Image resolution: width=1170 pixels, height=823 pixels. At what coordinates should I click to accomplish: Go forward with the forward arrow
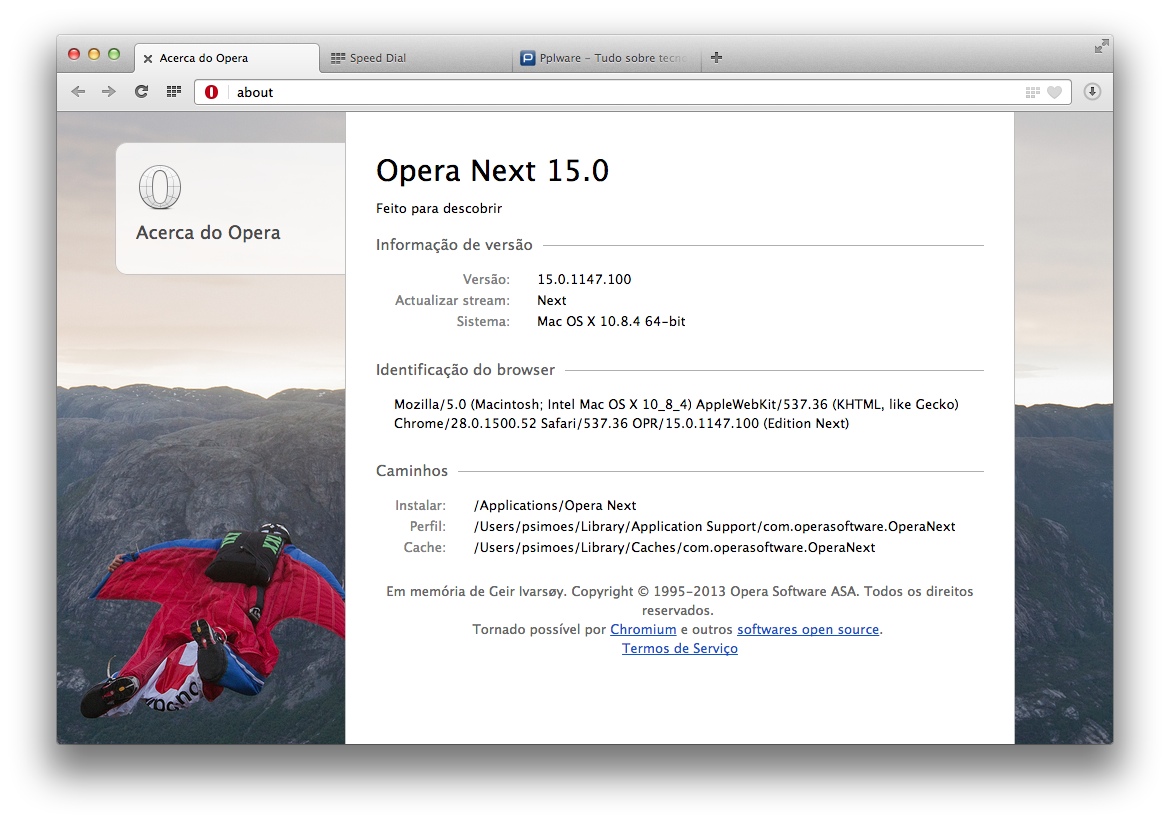(109, 92)
